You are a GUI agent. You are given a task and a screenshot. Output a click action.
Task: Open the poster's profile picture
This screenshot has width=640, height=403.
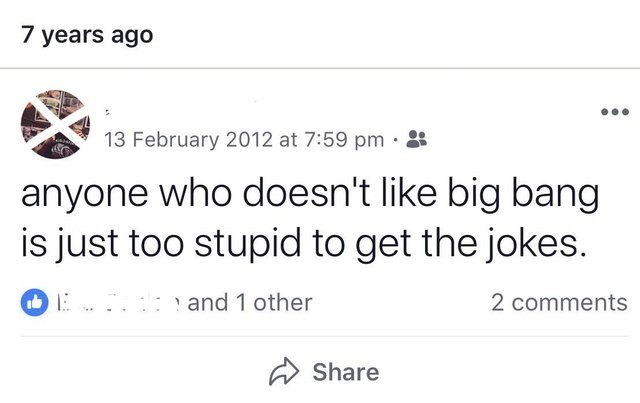point(54,124)
